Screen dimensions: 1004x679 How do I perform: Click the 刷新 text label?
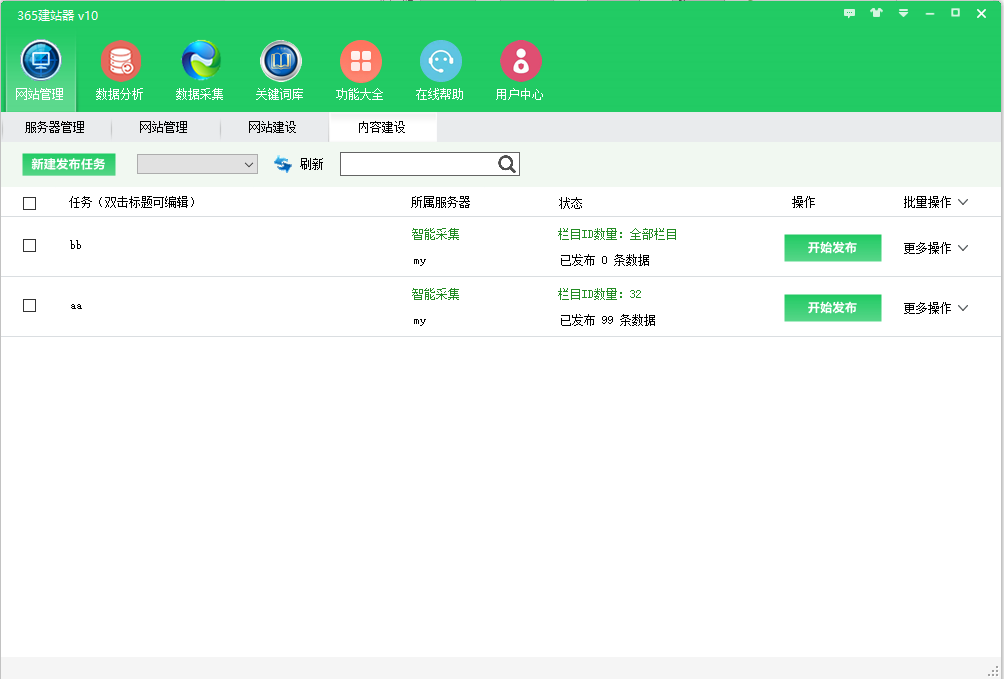(x=312, y=165)
